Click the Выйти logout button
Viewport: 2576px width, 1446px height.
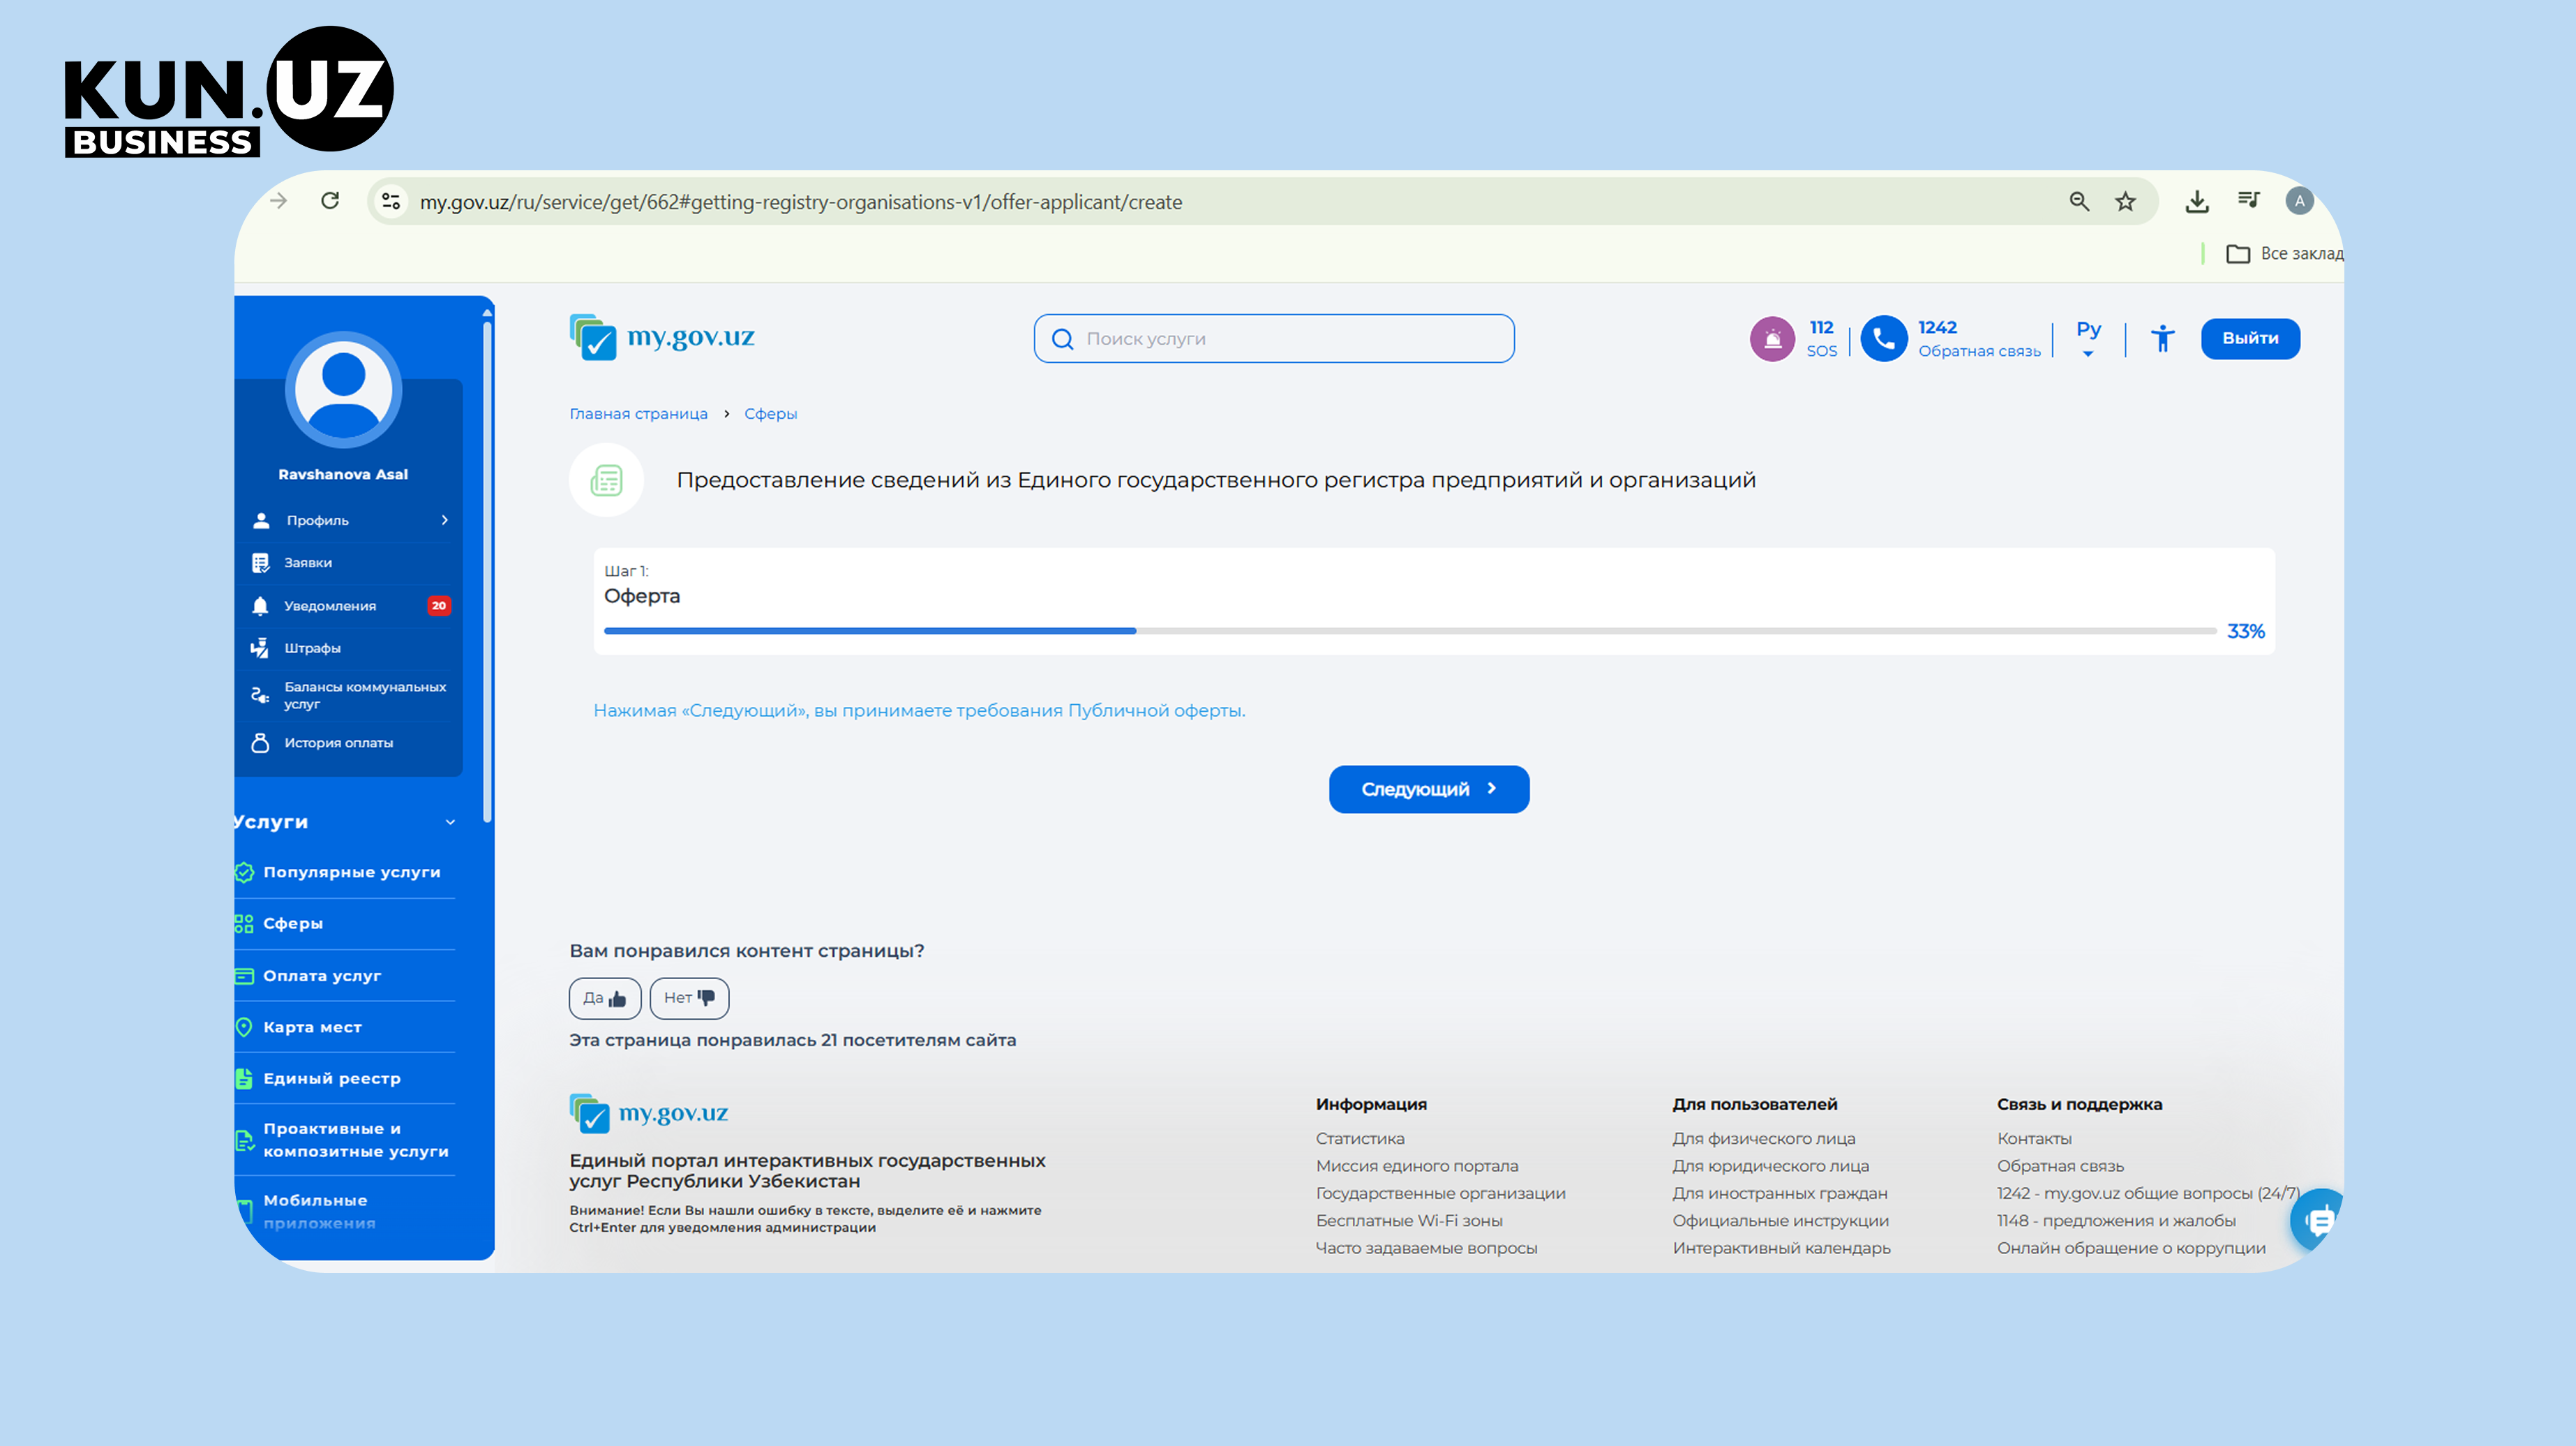2250,339
